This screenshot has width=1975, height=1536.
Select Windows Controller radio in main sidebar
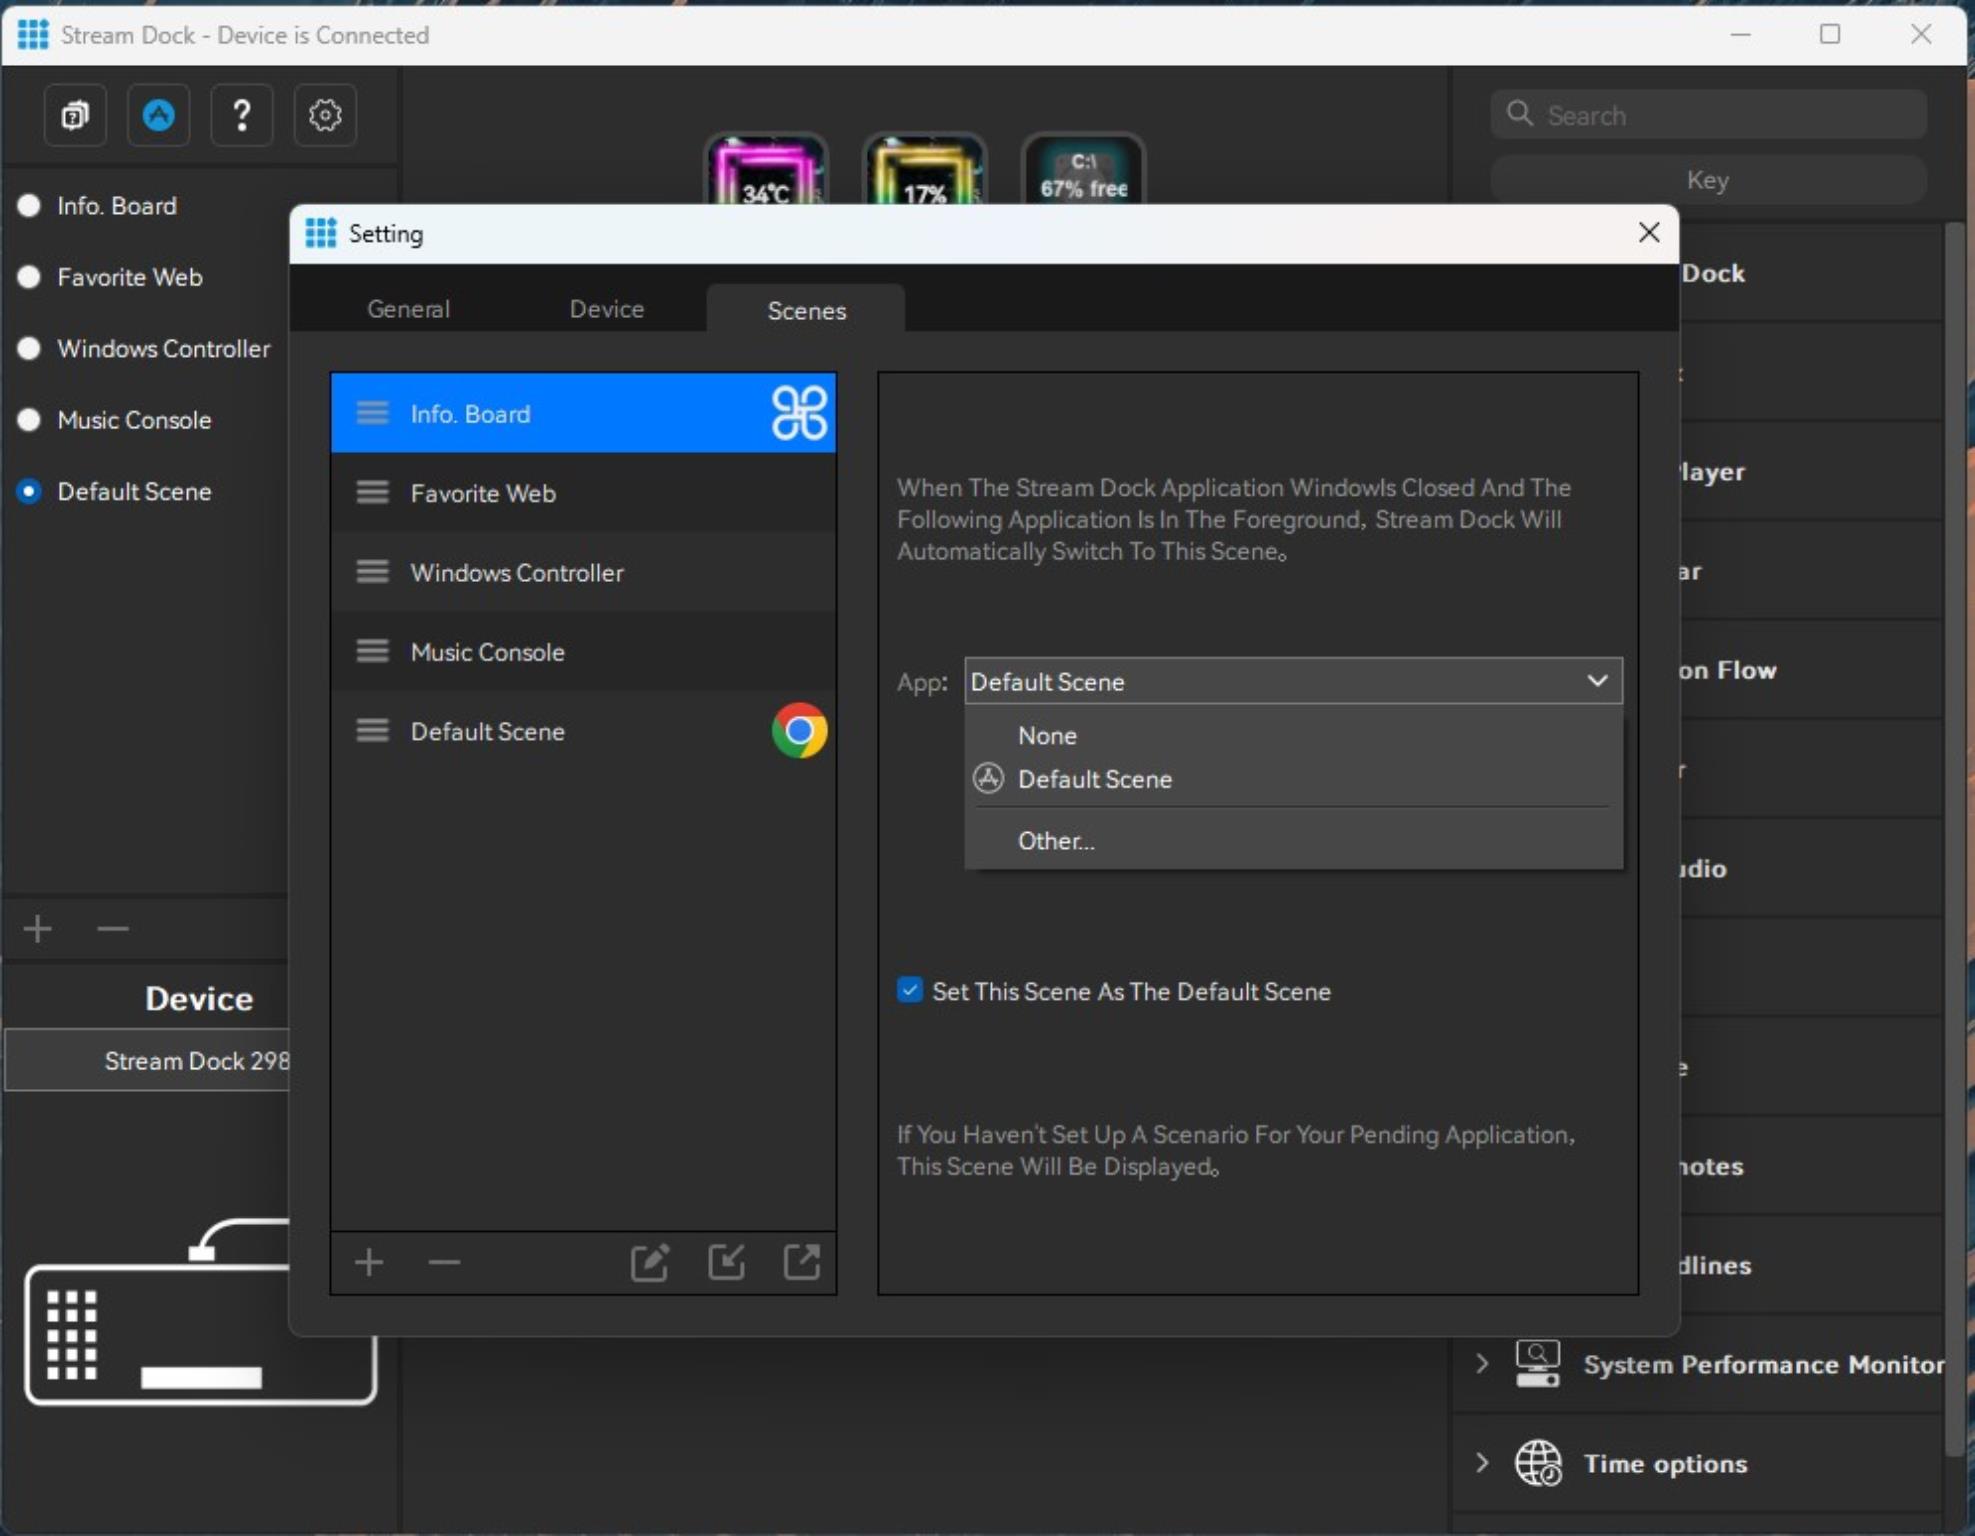[x=29, y=348]
